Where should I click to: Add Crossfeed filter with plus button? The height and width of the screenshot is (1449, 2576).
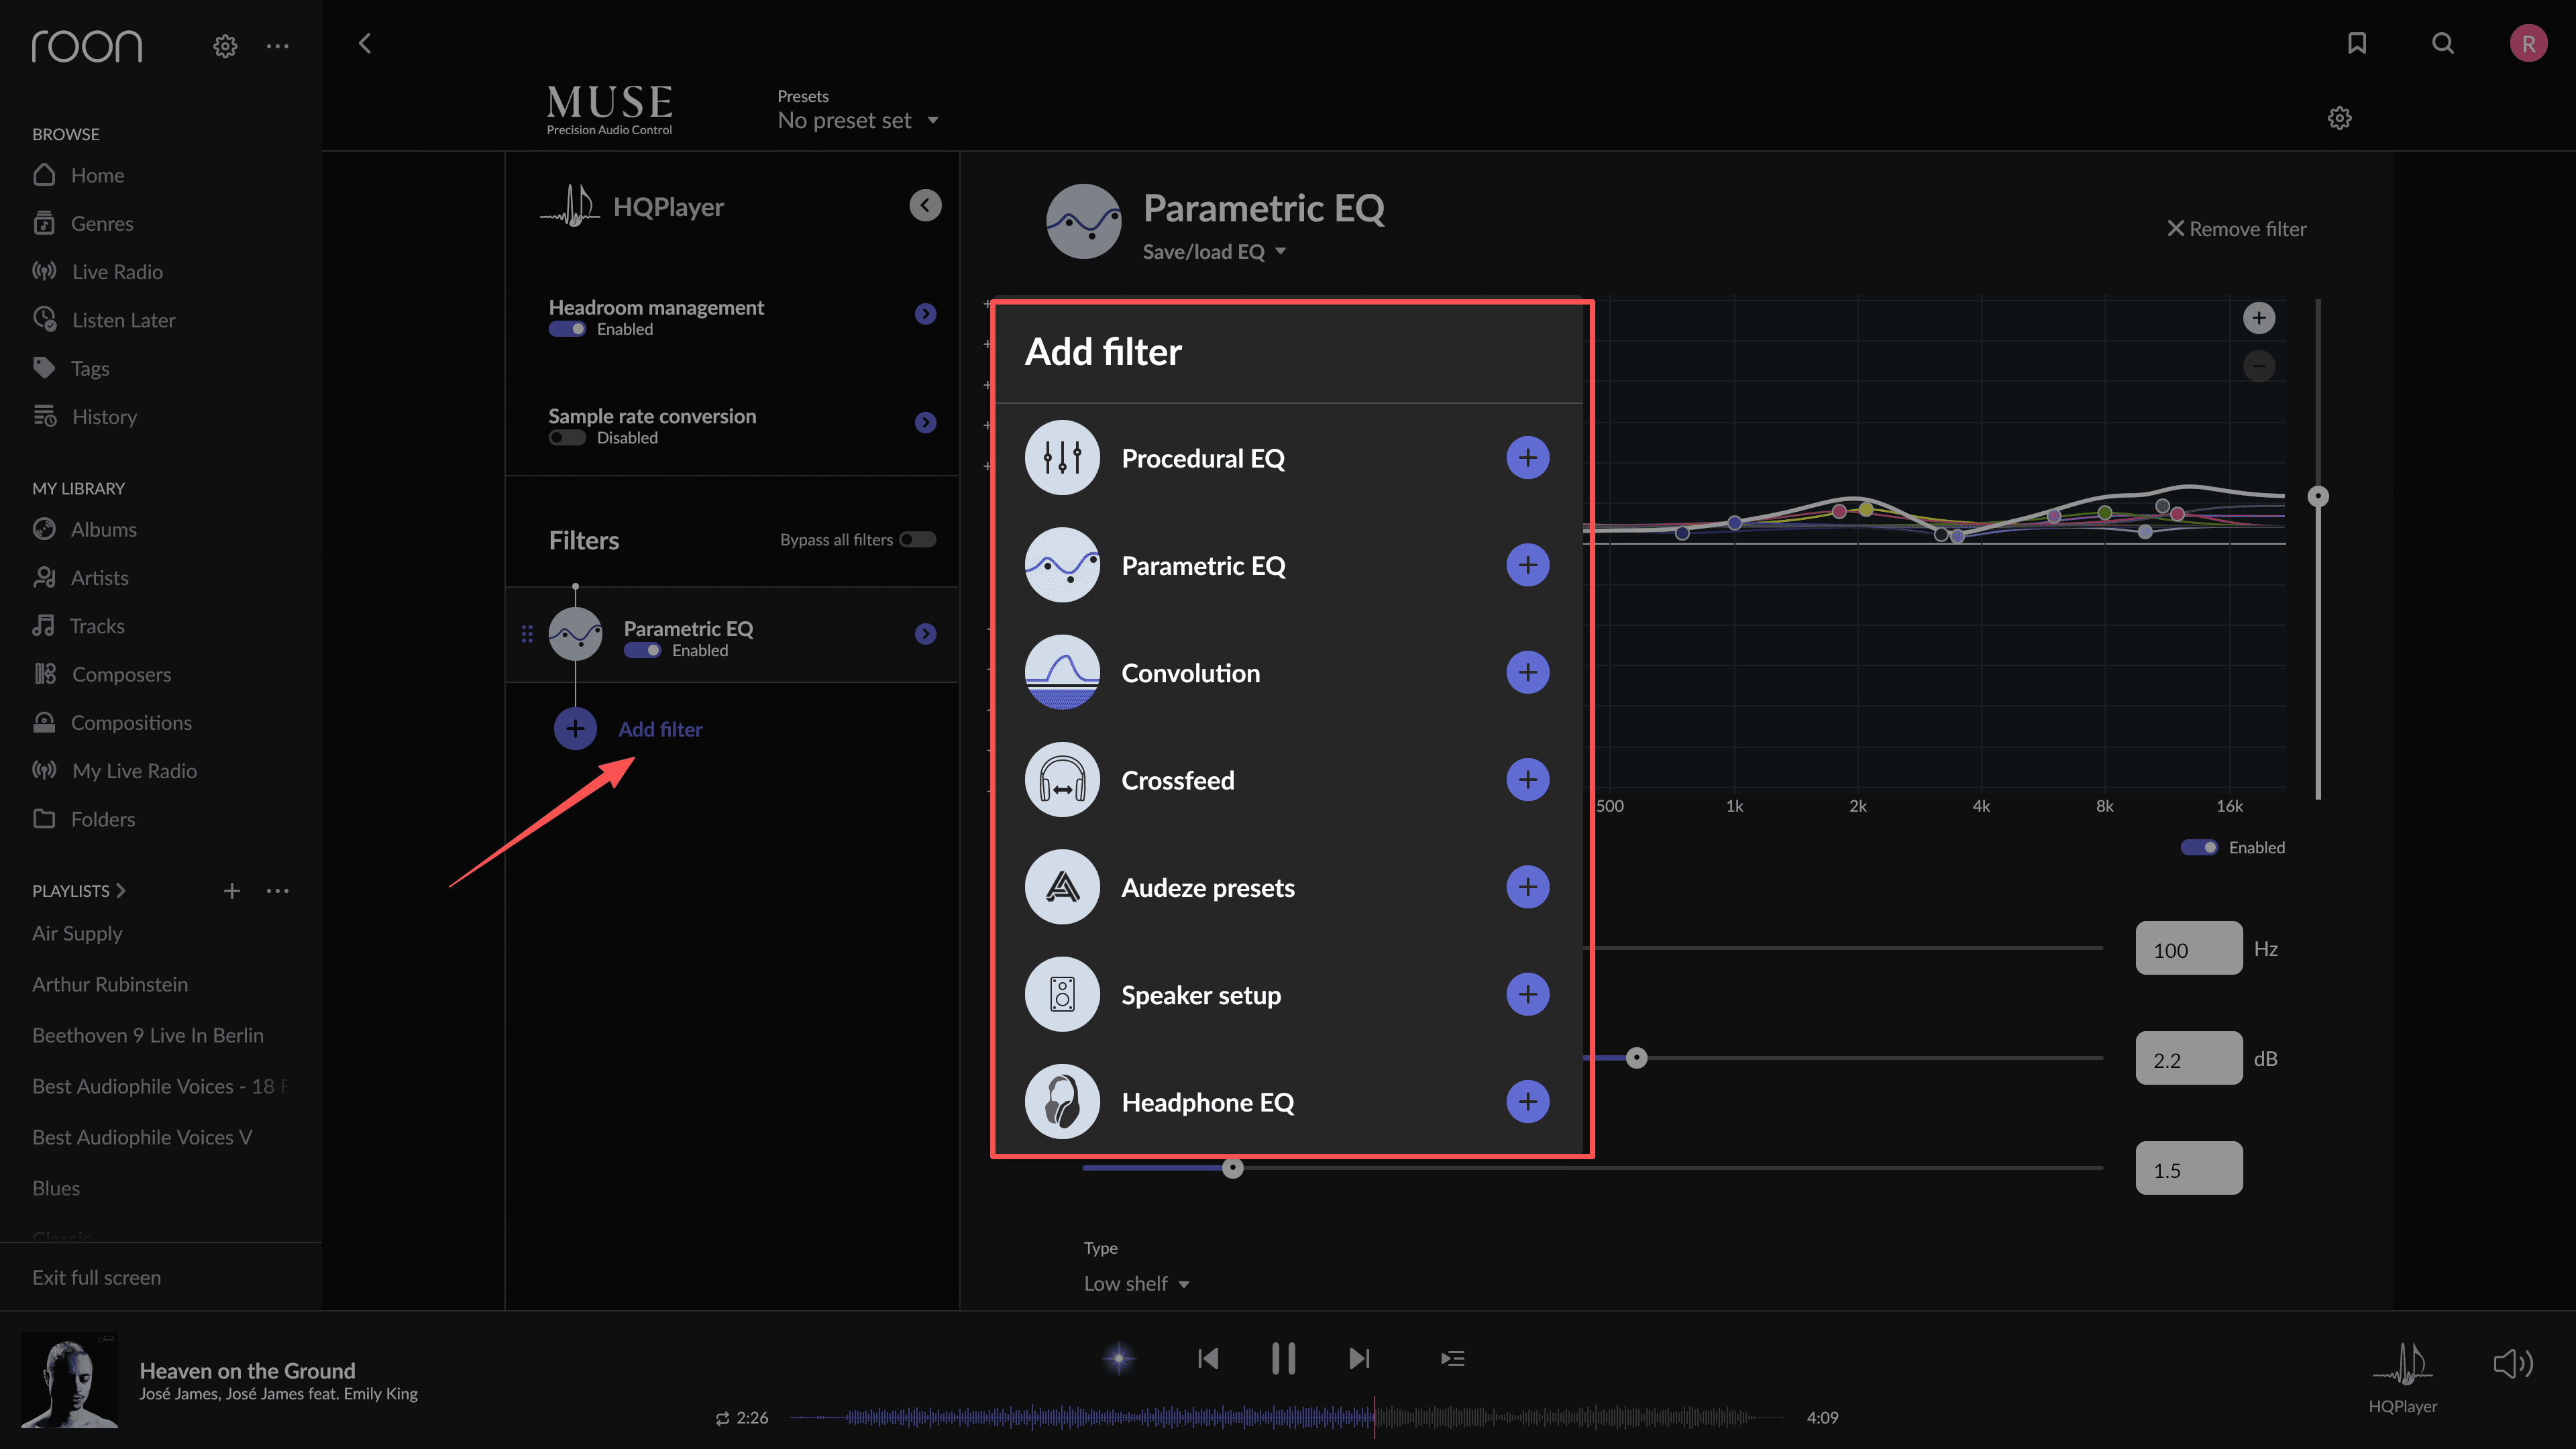1527,779
